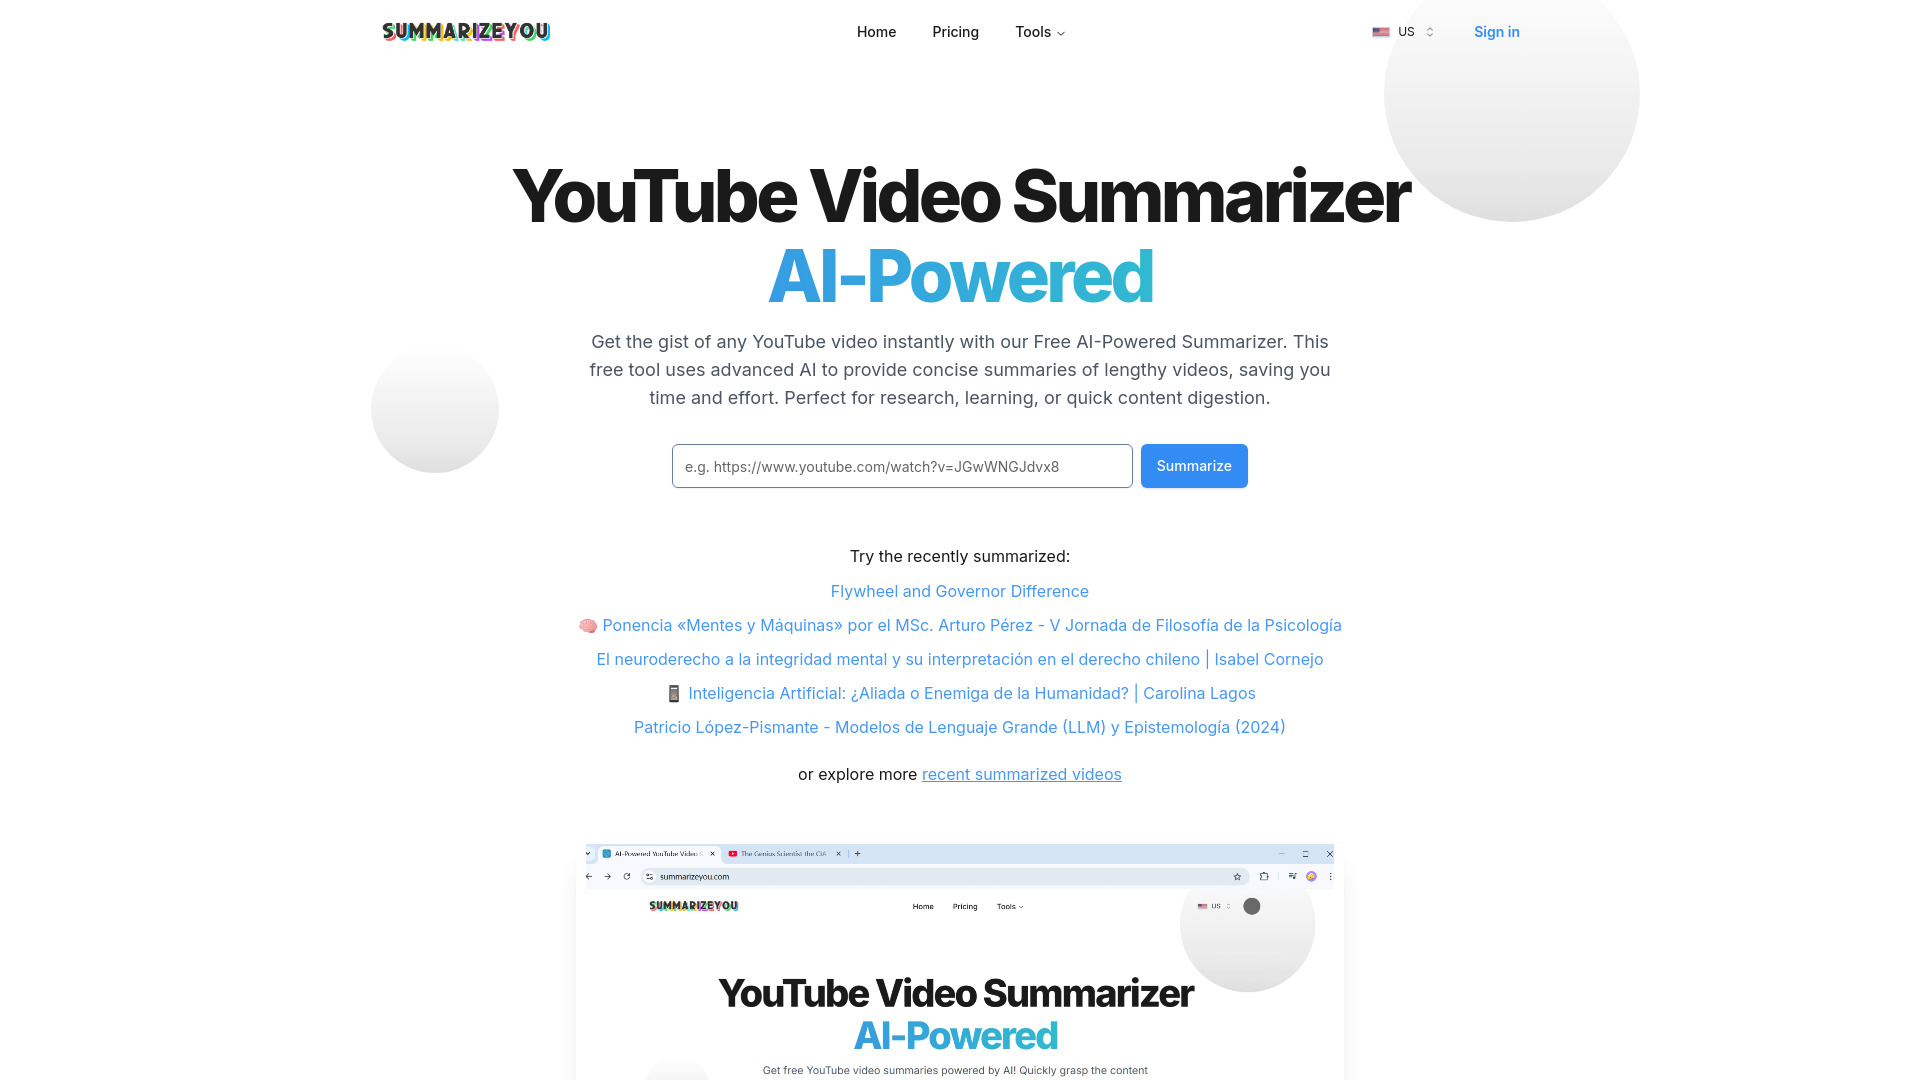
Task: Click the screenshot thumbnail preview image
Action: 960,961
